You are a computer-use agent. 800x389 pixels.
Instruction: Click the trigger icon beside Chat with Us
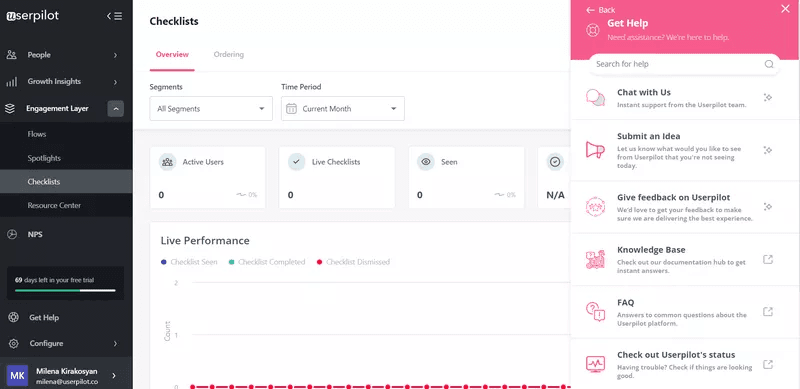[x=767, y=98]
